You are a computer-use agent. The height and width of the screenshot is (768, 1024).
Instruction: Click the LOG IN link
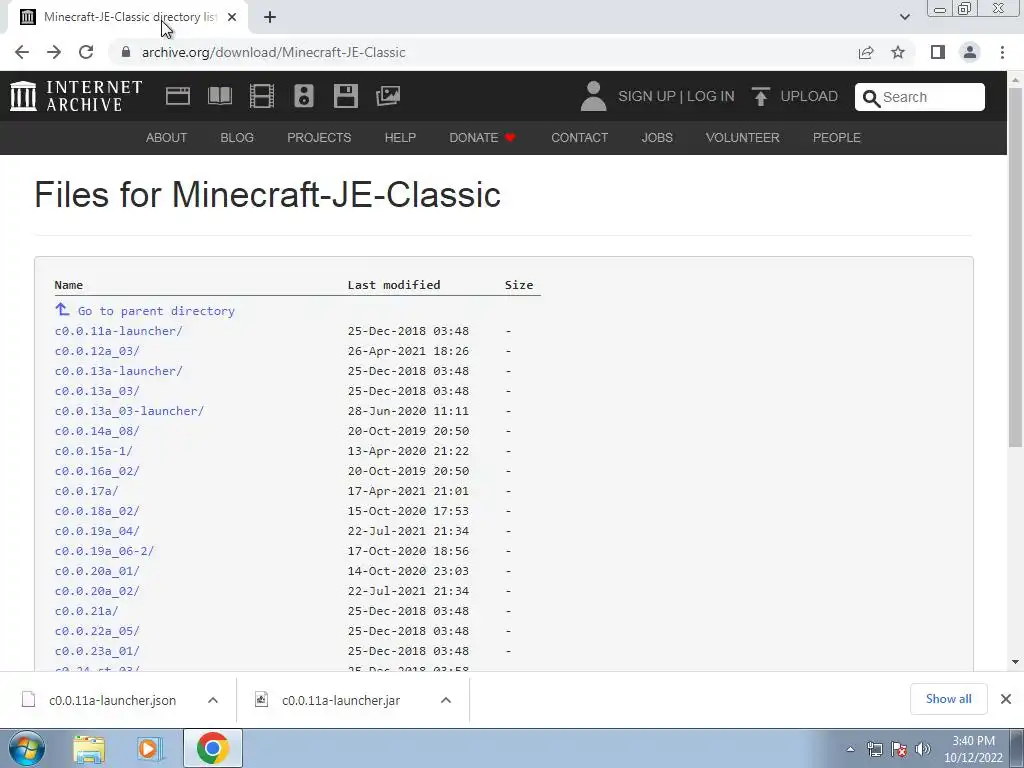click(x=711, y=96)
